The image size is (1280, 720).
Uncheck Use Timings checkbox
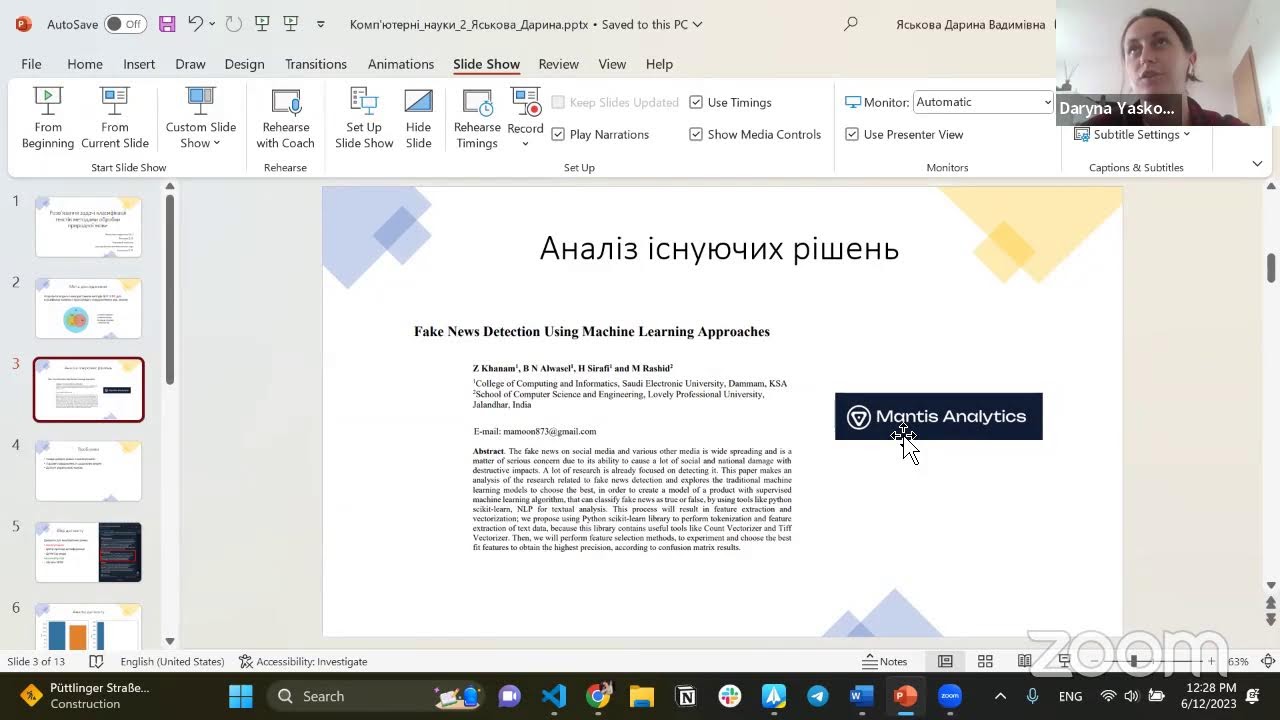(696, 102)
